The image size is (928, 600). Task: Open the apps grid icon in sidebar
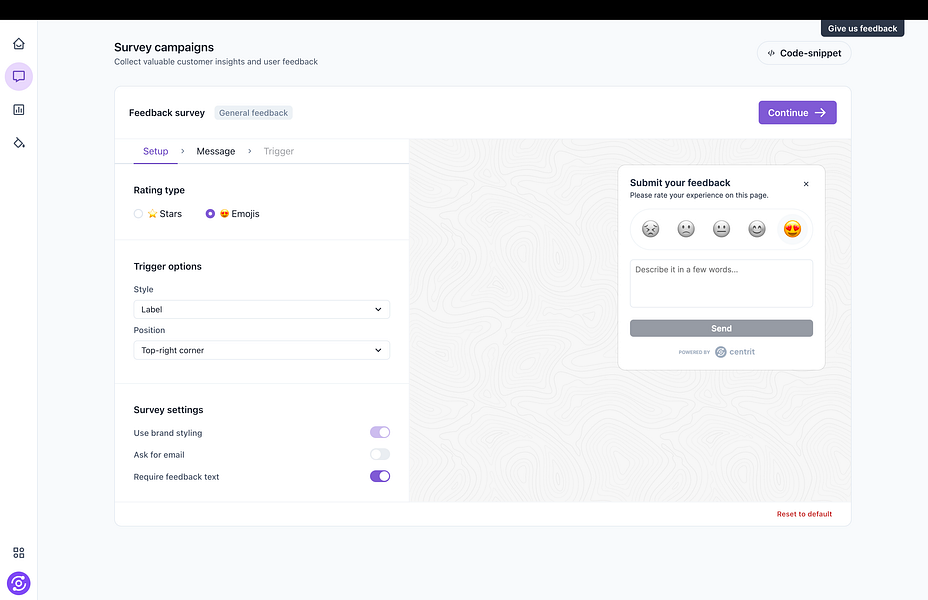tap(19, 553)
